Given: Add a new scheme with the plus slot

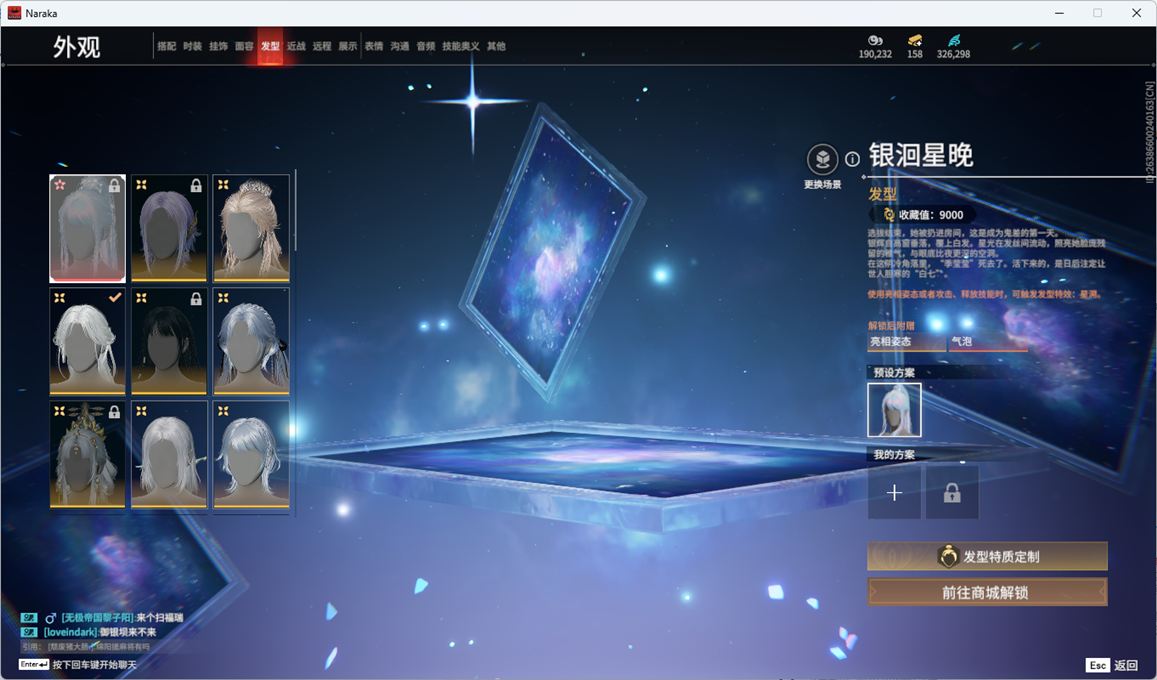Looking at the screenshot, I should click(894, 493).
